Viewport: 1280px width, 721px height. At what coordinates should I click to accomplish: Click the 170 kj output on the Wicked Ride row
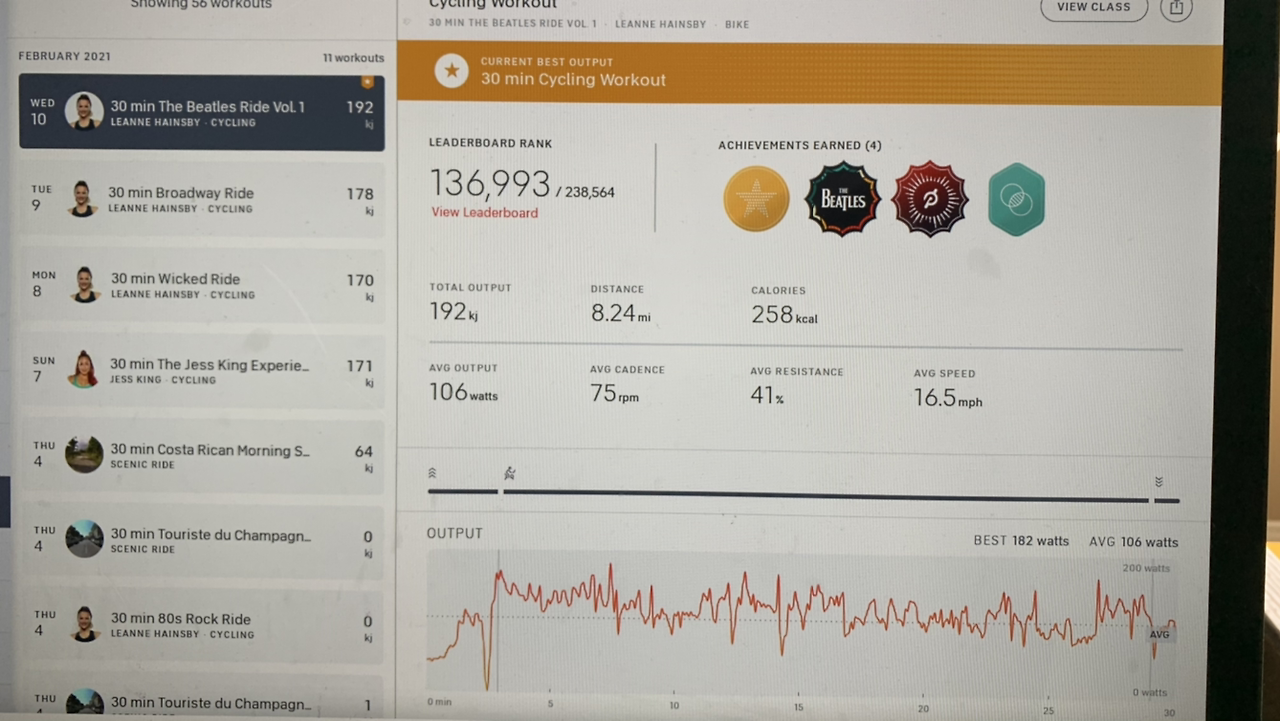point(360,285)
